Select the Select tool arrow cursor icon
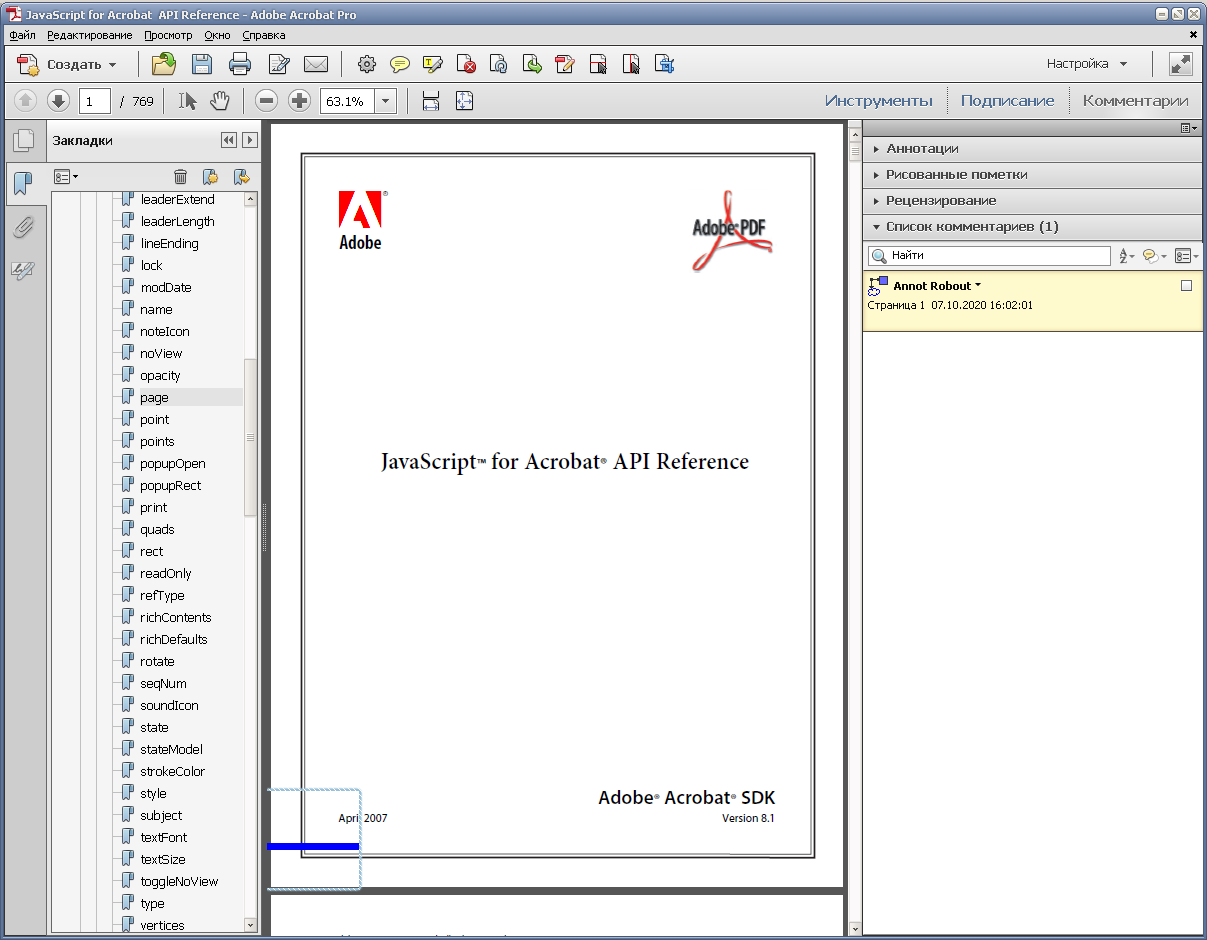Image resolution: width=1207 pixels, height=940 pixels. pos(187,101)
